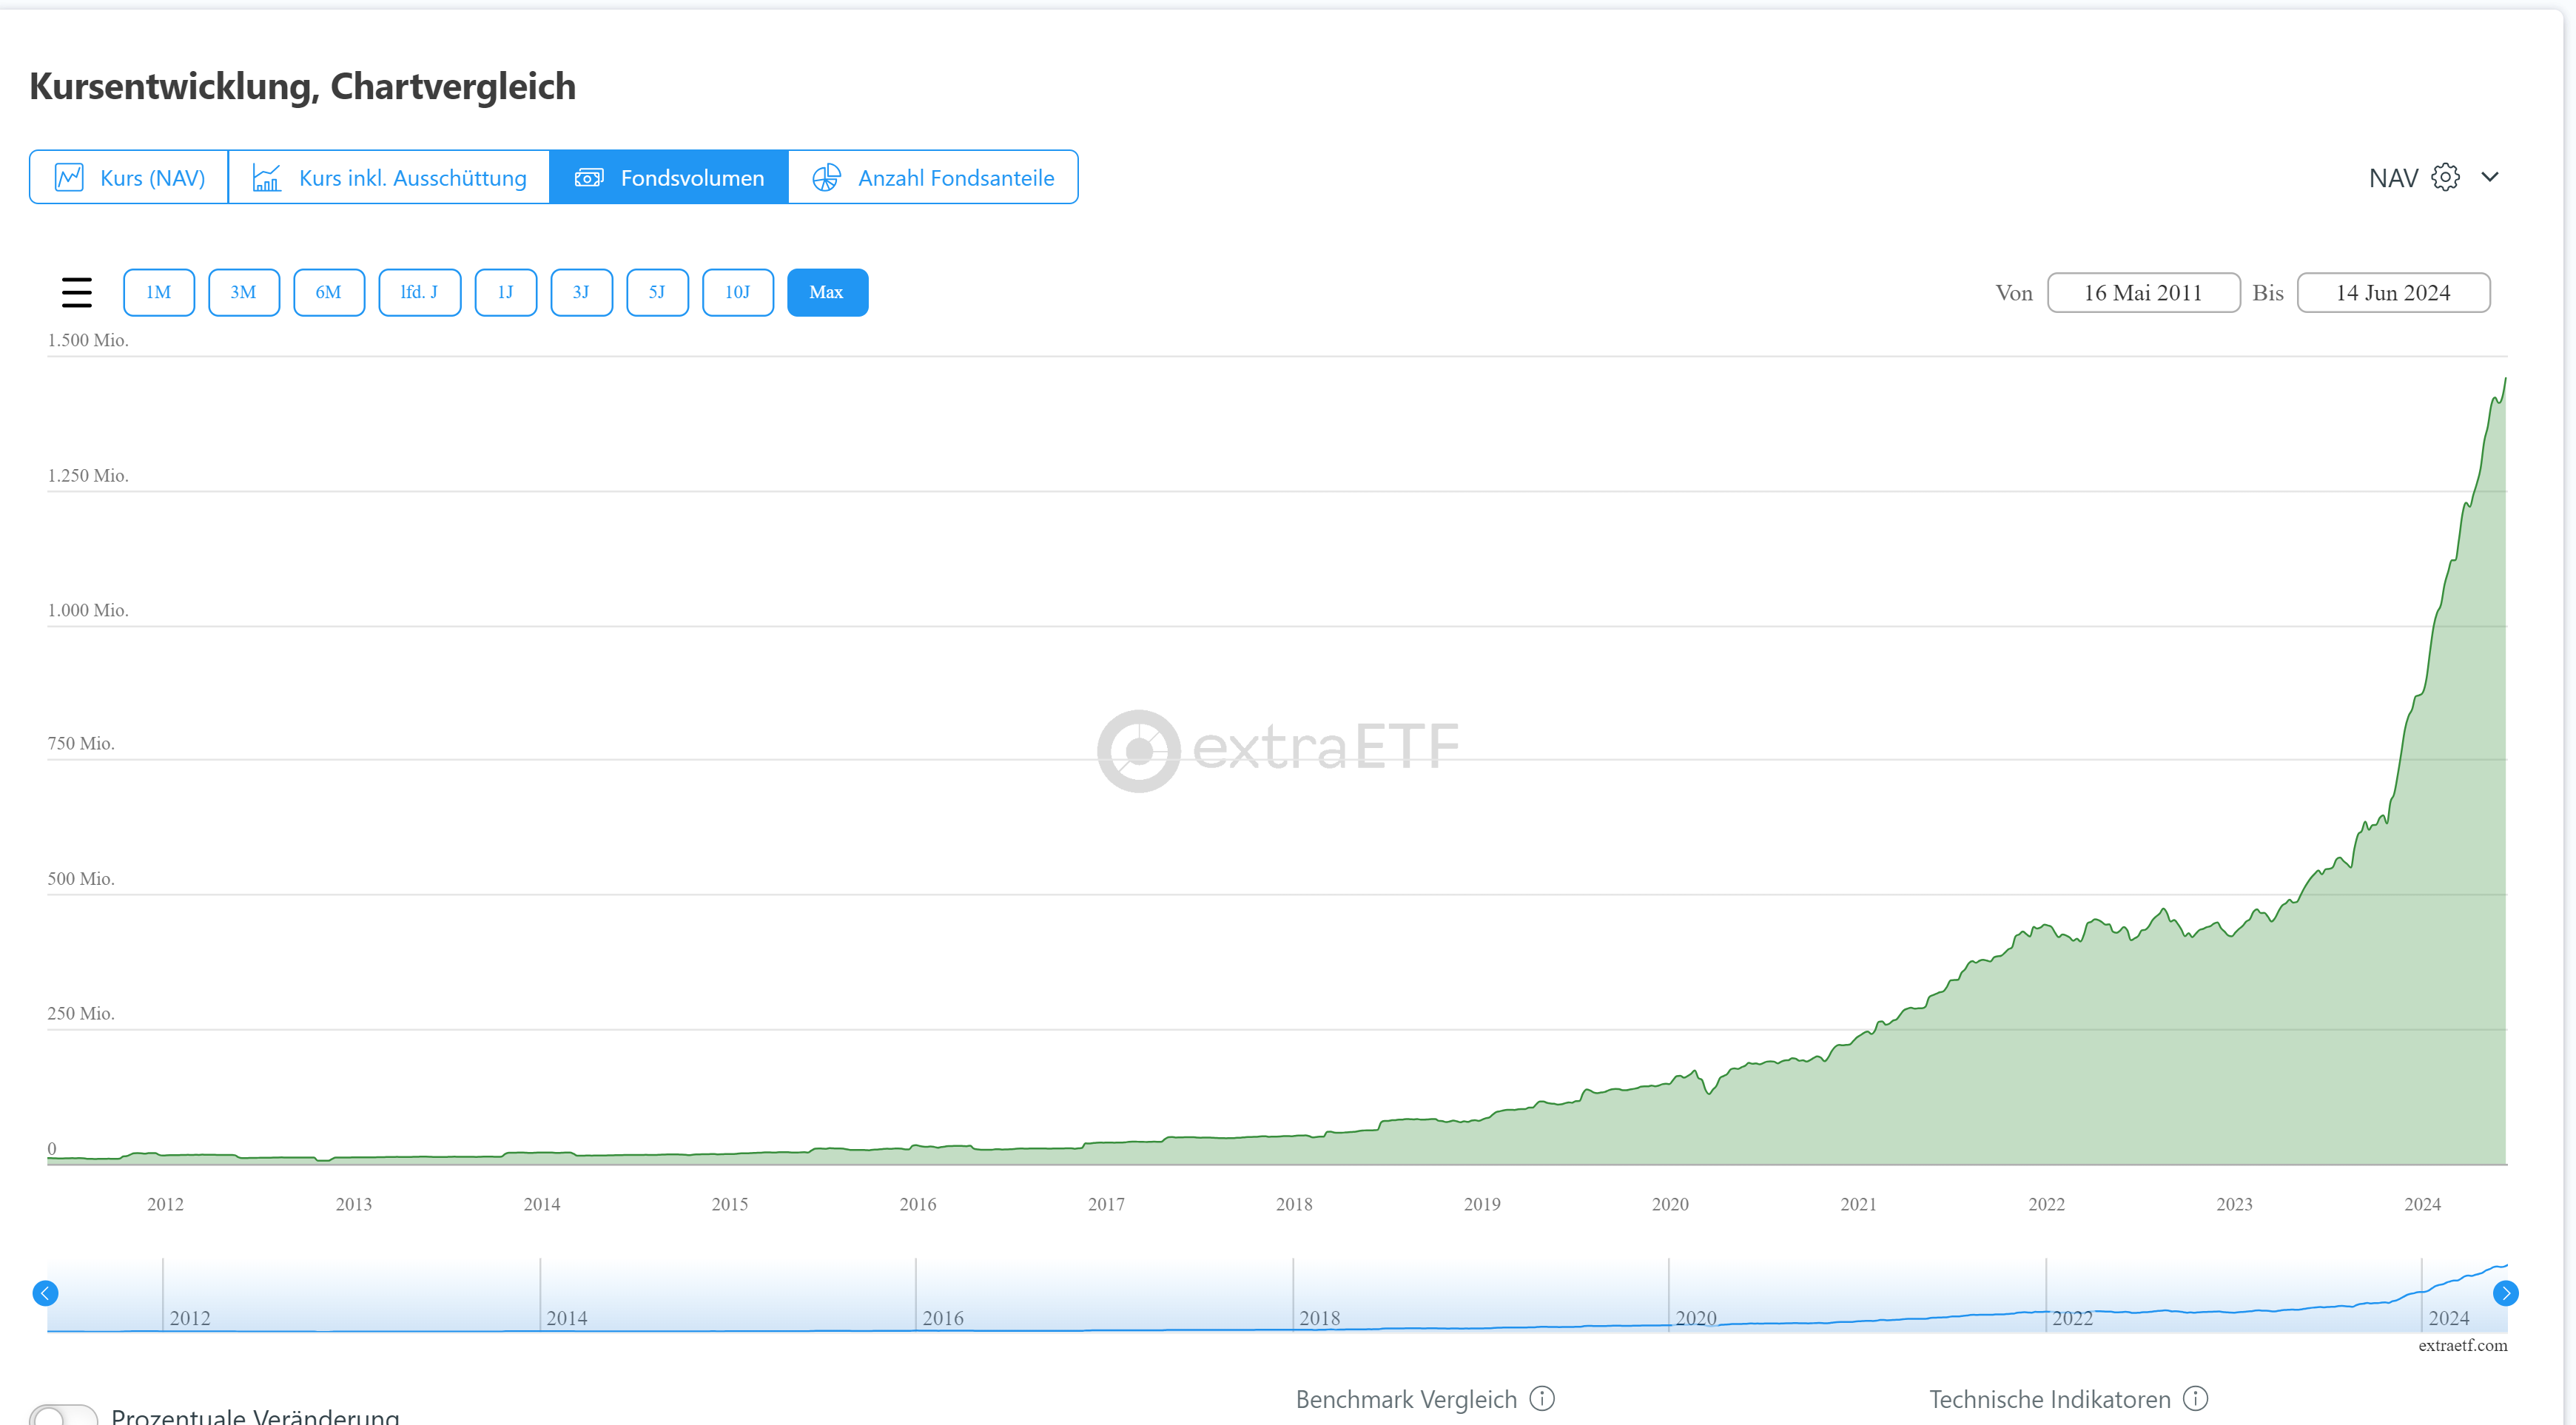2576x1425 pixels.
Task: Select the Fondsvolumen tab
Action: click(x=669, y=177)
